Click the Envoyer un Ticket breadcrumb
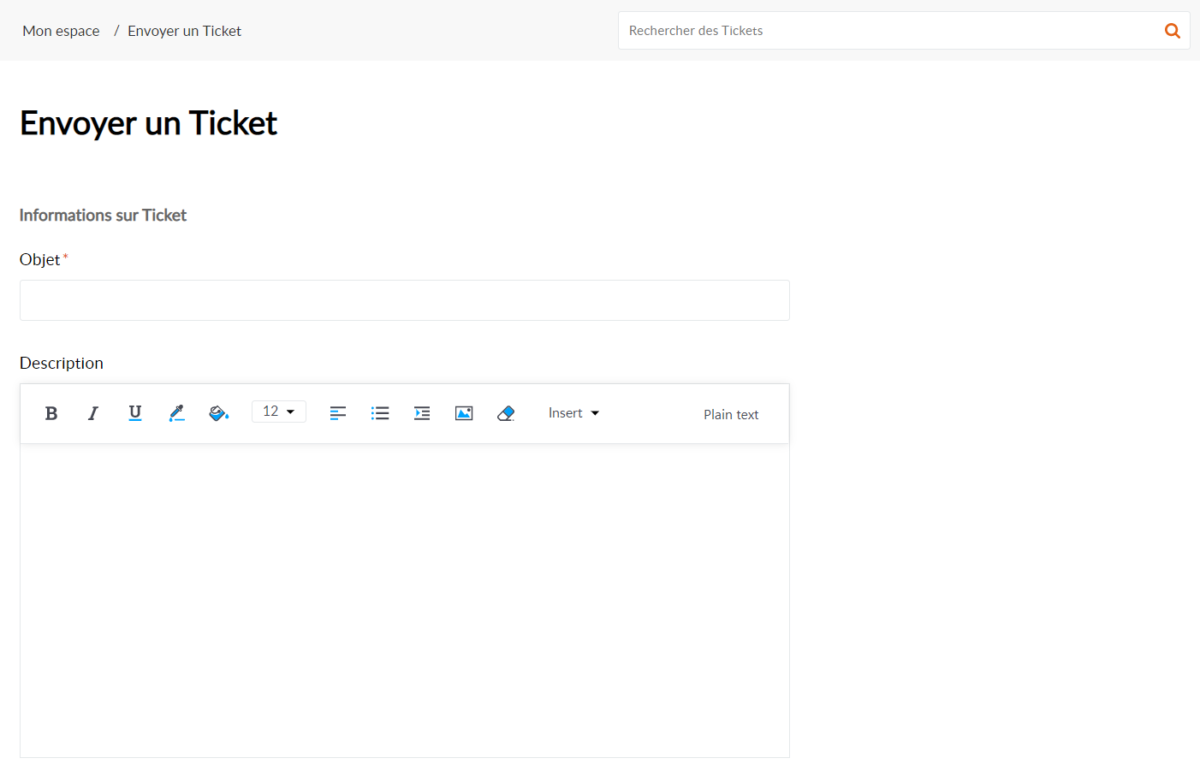1200x770 pixels. [185, 31]
